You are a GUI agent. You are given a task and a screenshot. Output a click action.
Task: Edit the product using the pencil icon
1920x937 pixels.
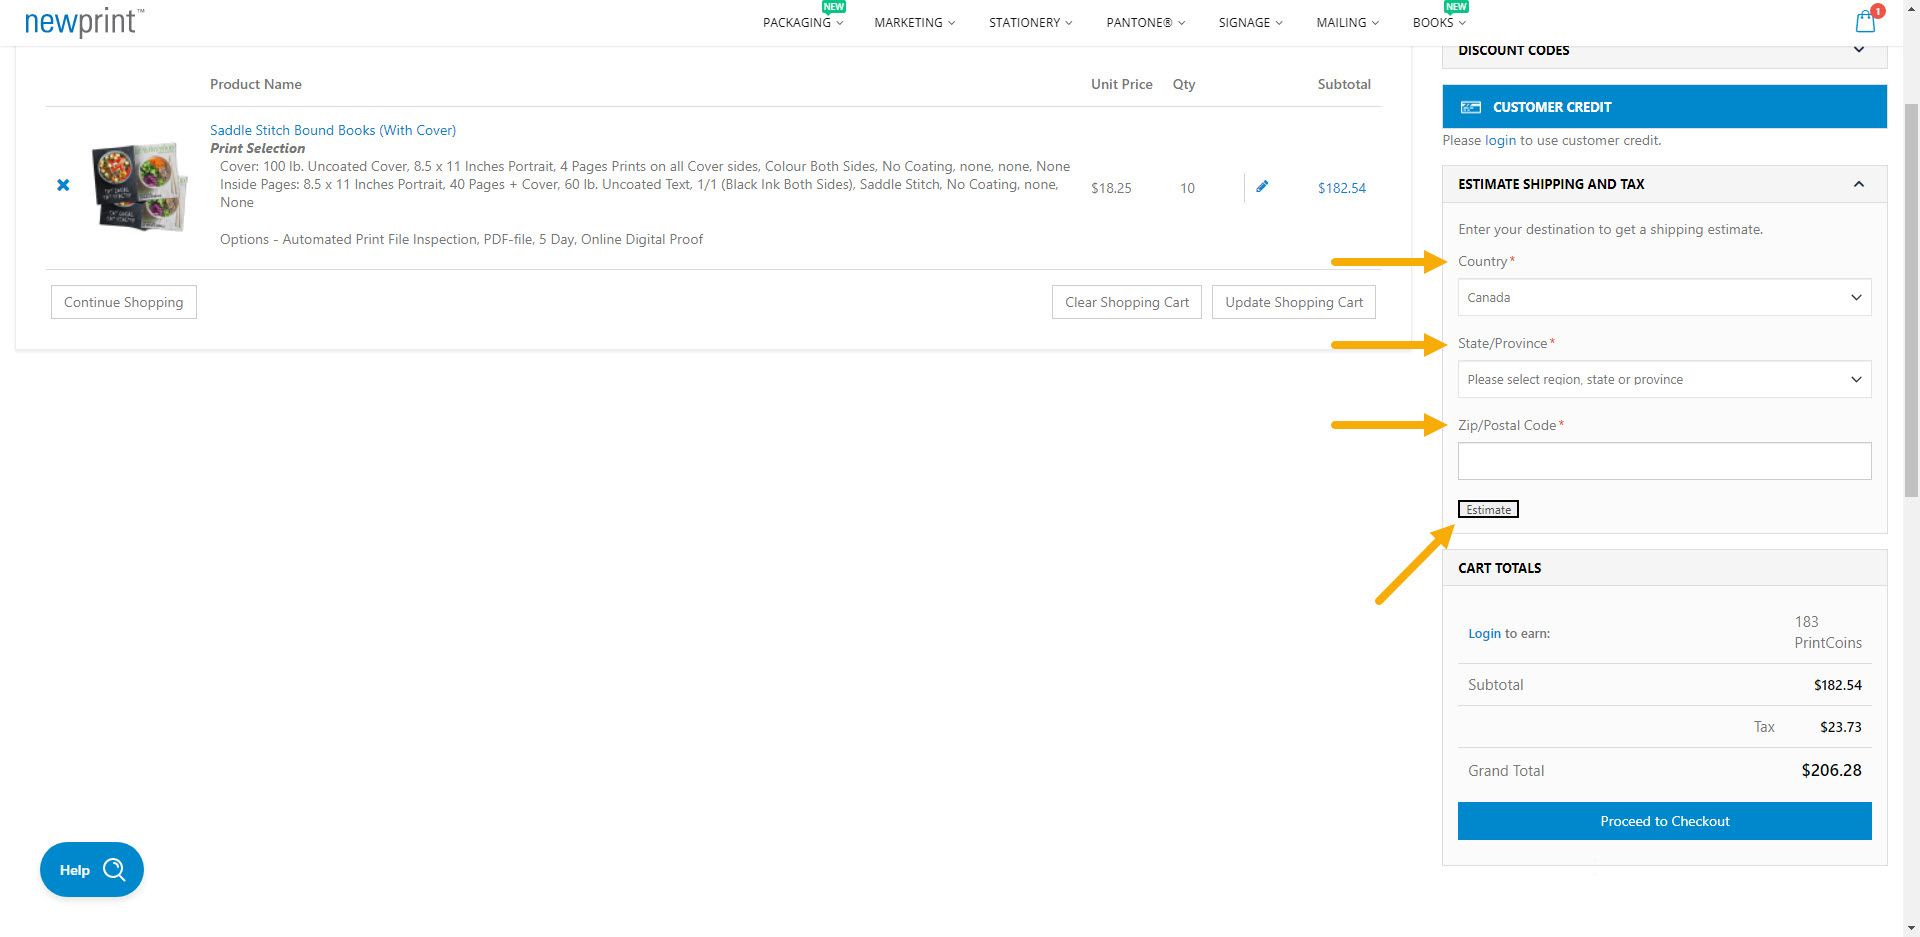coord(1262,186)
